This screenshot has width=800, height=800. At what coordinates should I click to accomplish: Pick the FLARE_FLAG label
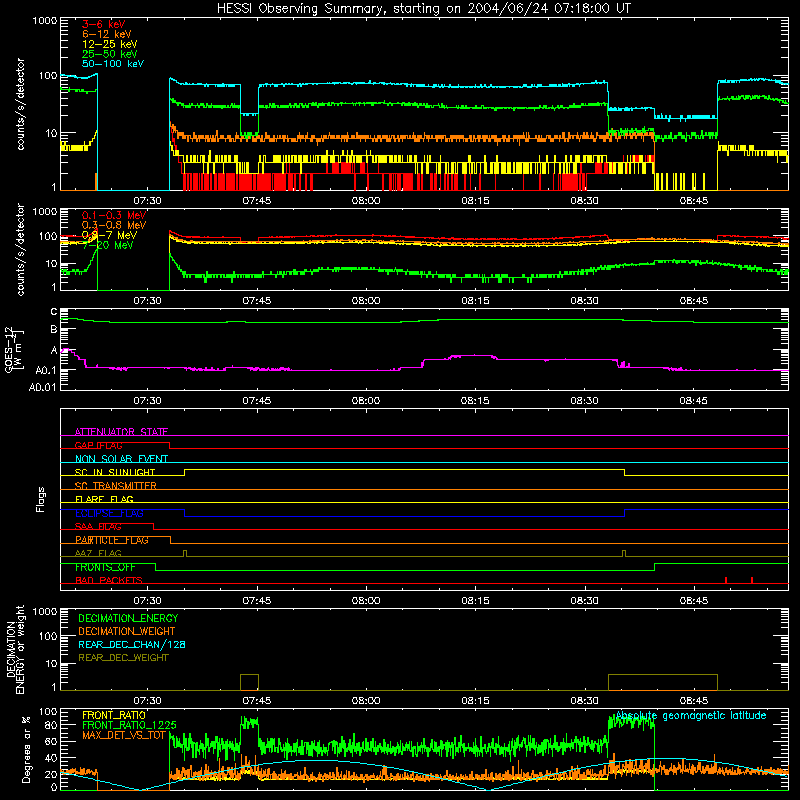104,499
